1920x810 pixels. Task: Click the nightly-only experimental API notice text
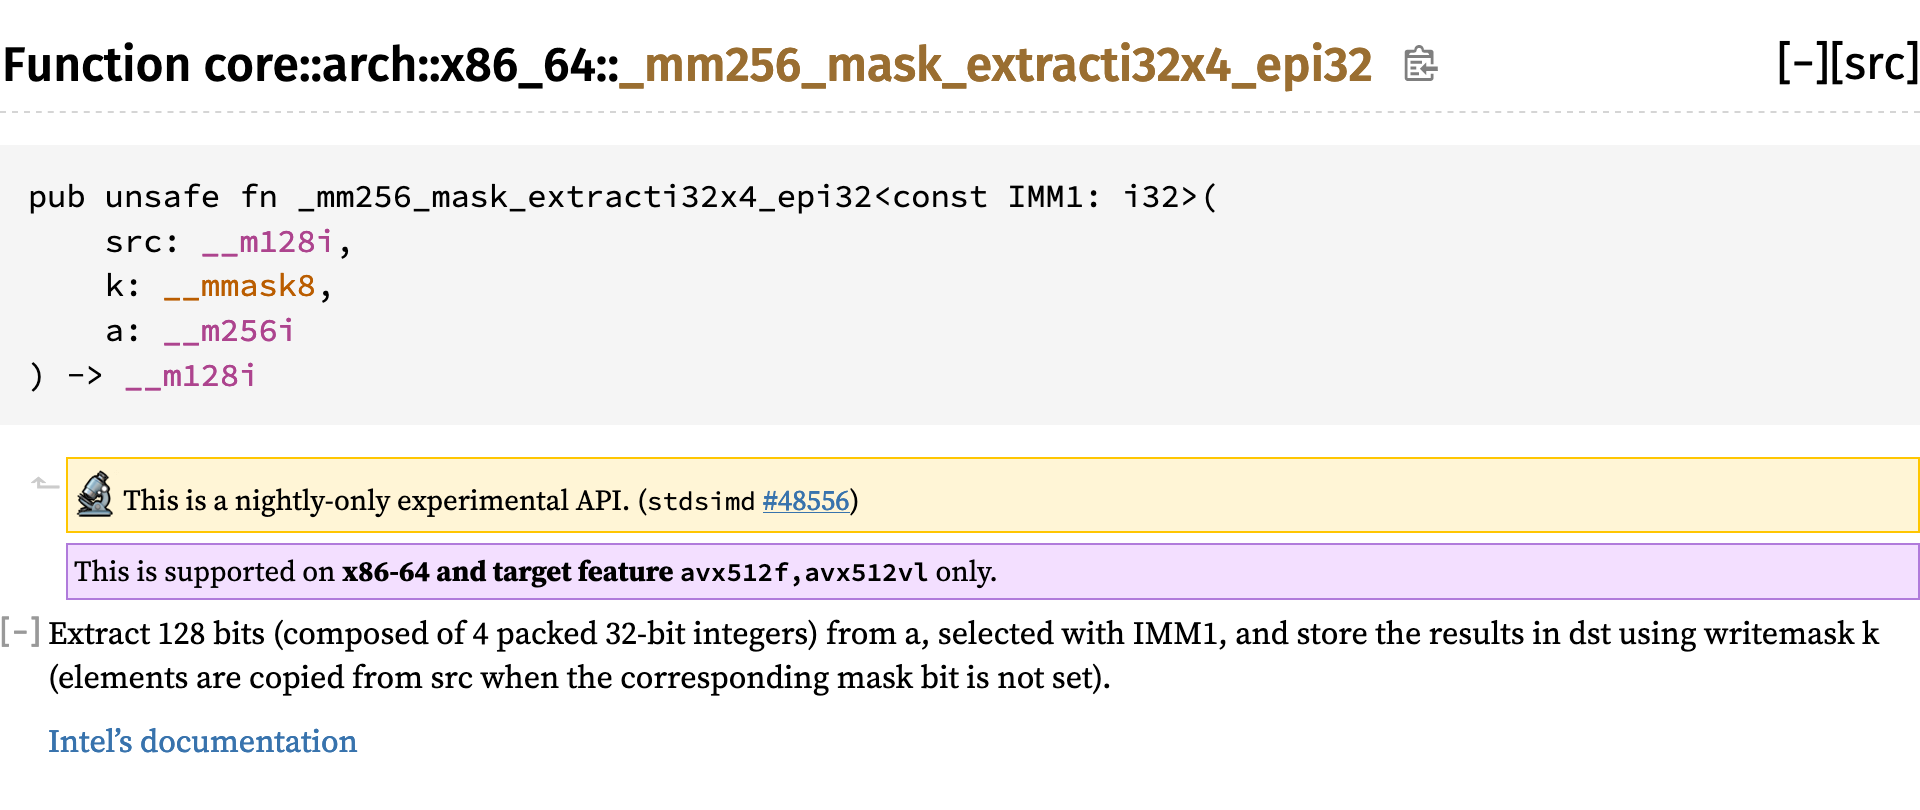tap(375, 500)
